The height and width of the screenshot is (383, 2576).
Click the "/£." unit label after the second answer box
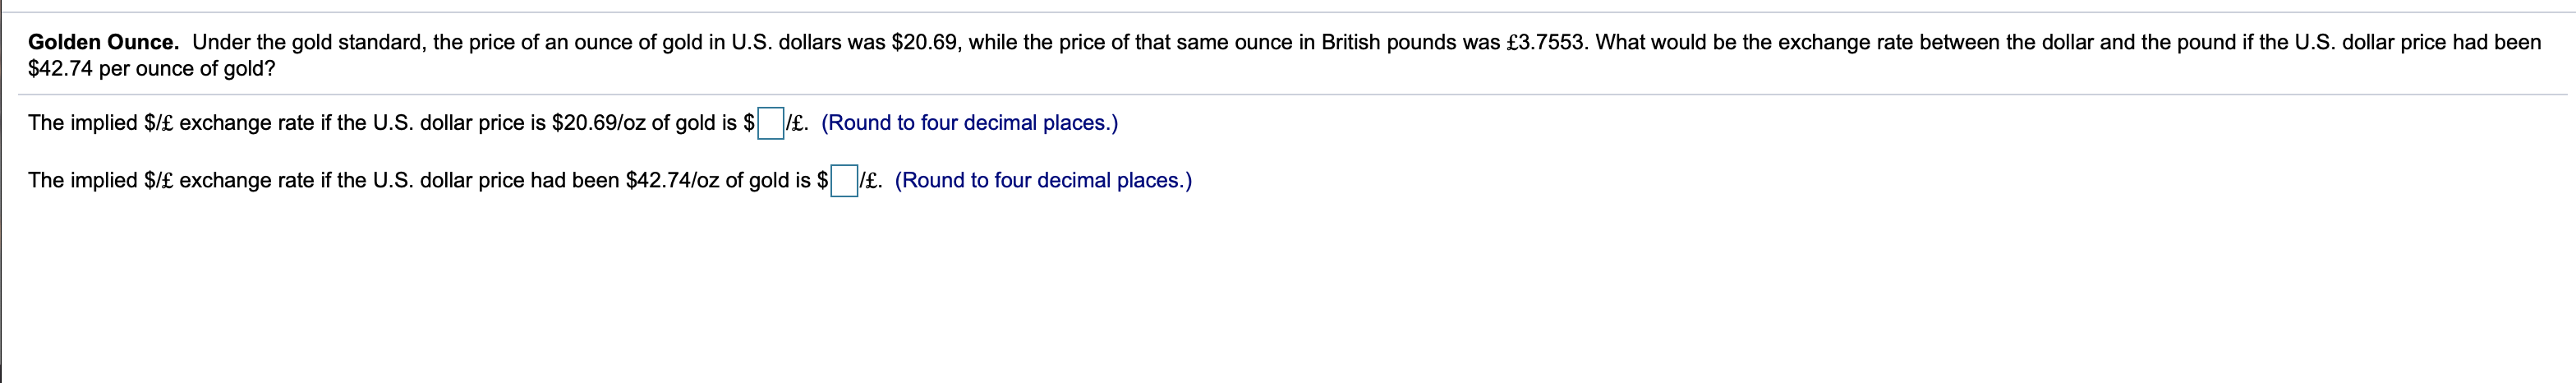coord(871,181)
